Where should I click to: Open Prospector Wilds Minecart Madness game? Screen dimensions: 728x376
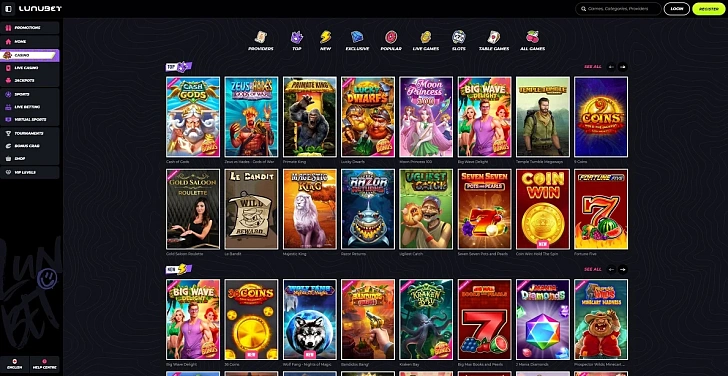601,319
